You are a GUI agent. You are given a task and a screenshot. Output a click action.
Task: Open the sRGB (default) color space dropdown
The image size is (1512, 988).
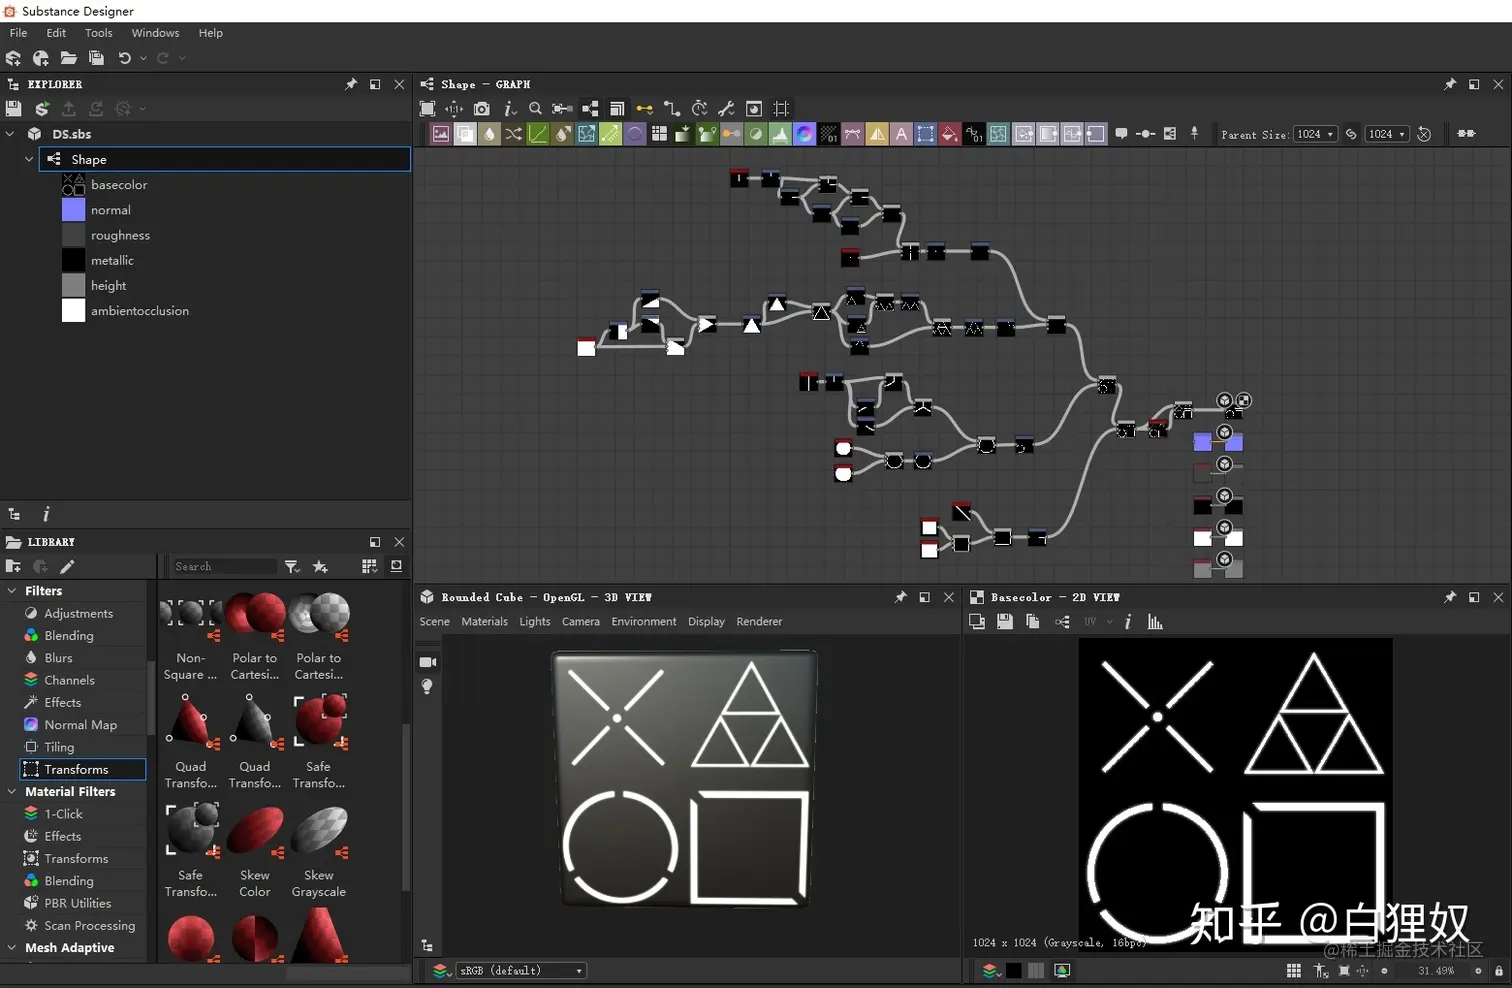coord(521,971)
